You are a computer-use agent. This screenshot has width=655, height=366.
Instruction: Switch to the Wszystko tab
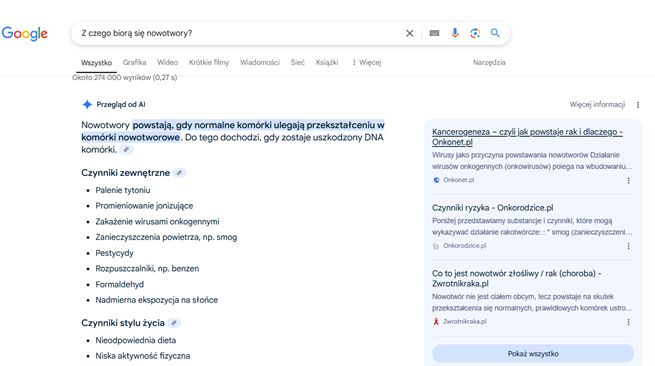96,63
